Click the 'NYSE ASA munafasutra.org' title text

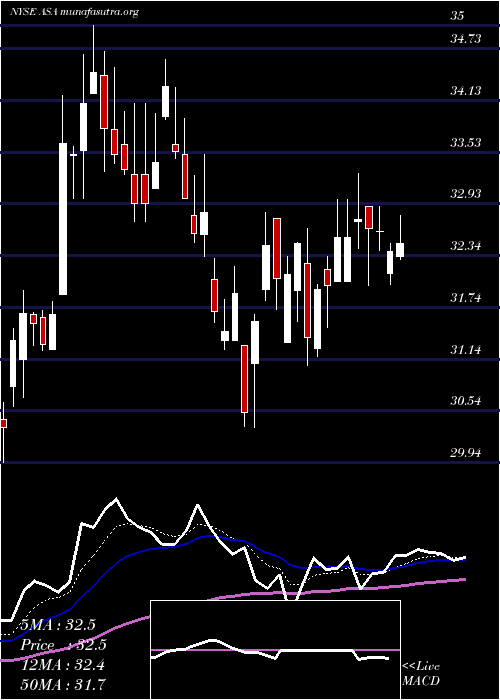point(74,12)
